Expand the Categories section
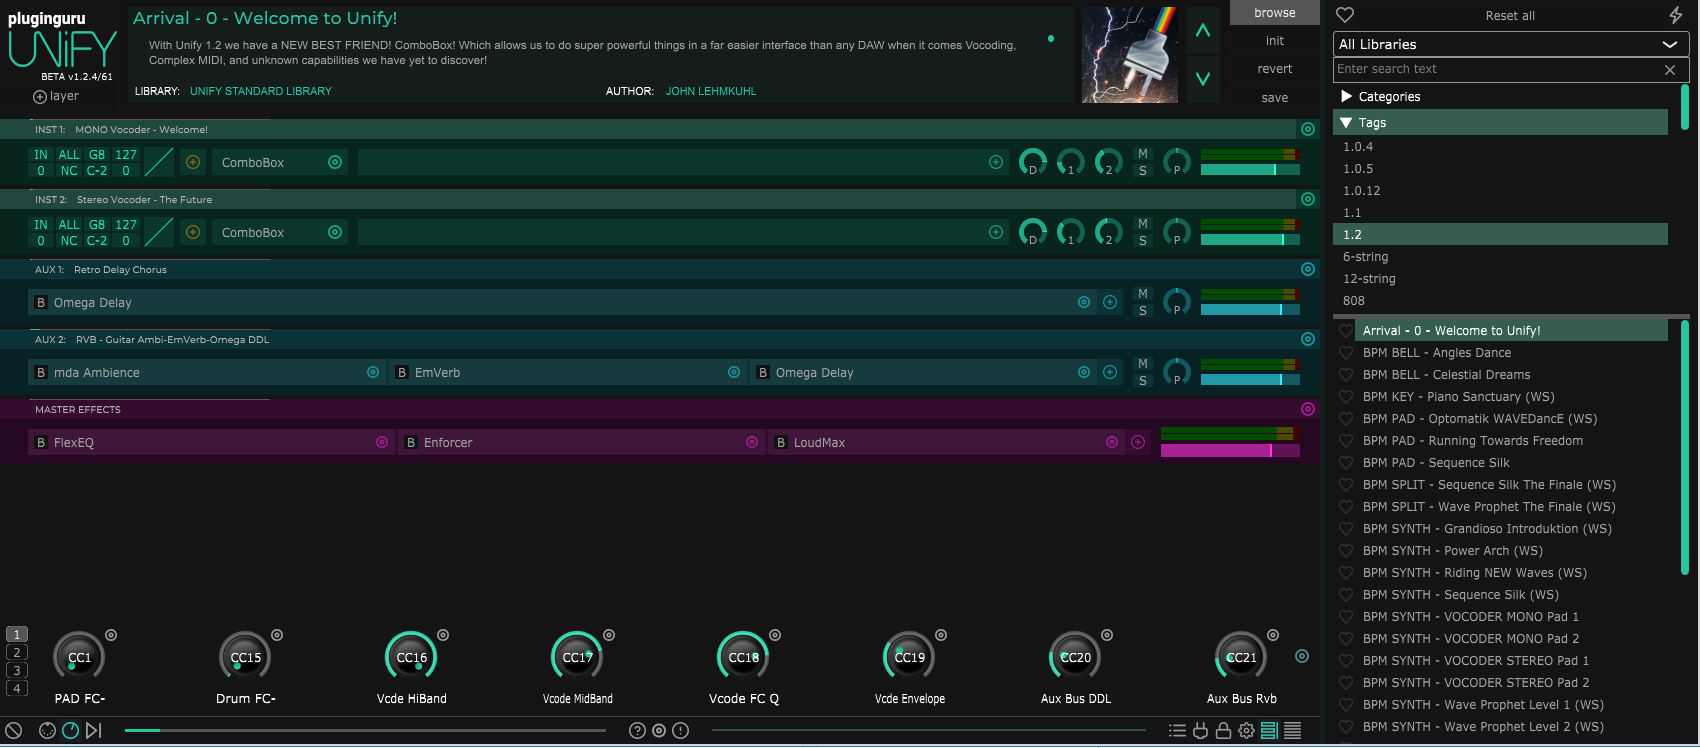Viewport: 1700px width, 748px height. 1500,97
